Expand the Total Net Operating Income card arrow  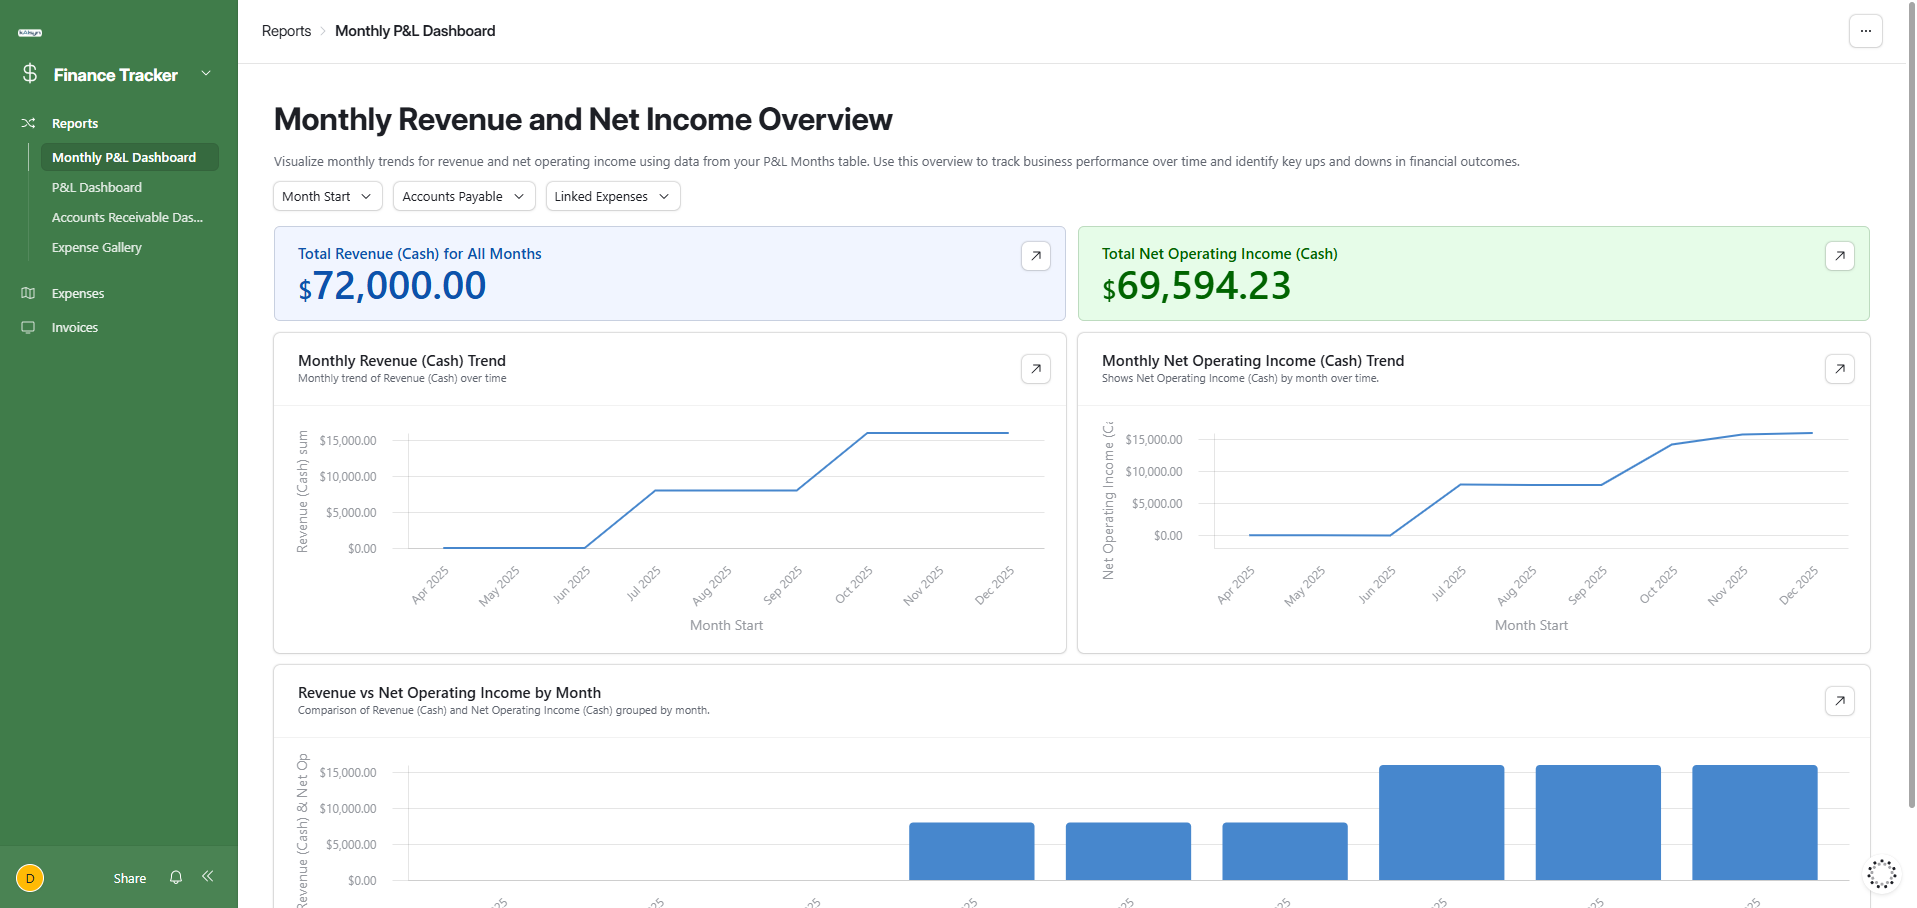tap(1839, 256)
